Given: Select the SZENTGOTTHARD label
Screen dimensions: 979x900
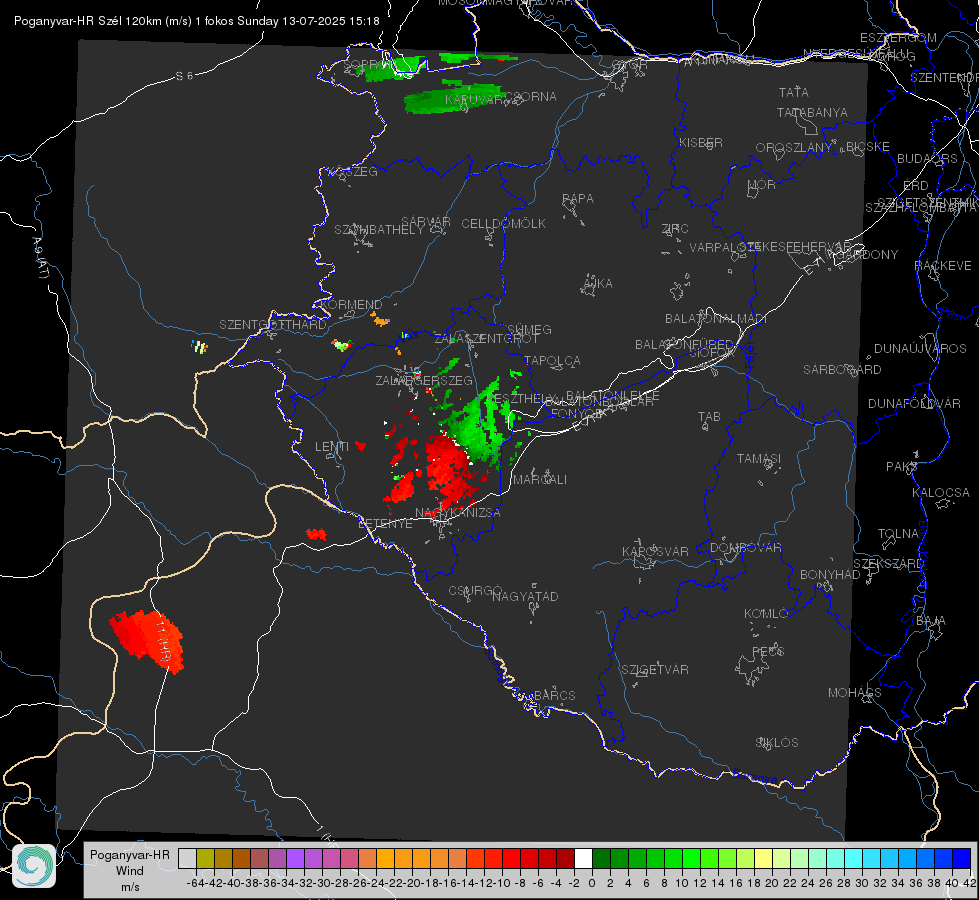Looking at the screenshot, I should 273,325.
